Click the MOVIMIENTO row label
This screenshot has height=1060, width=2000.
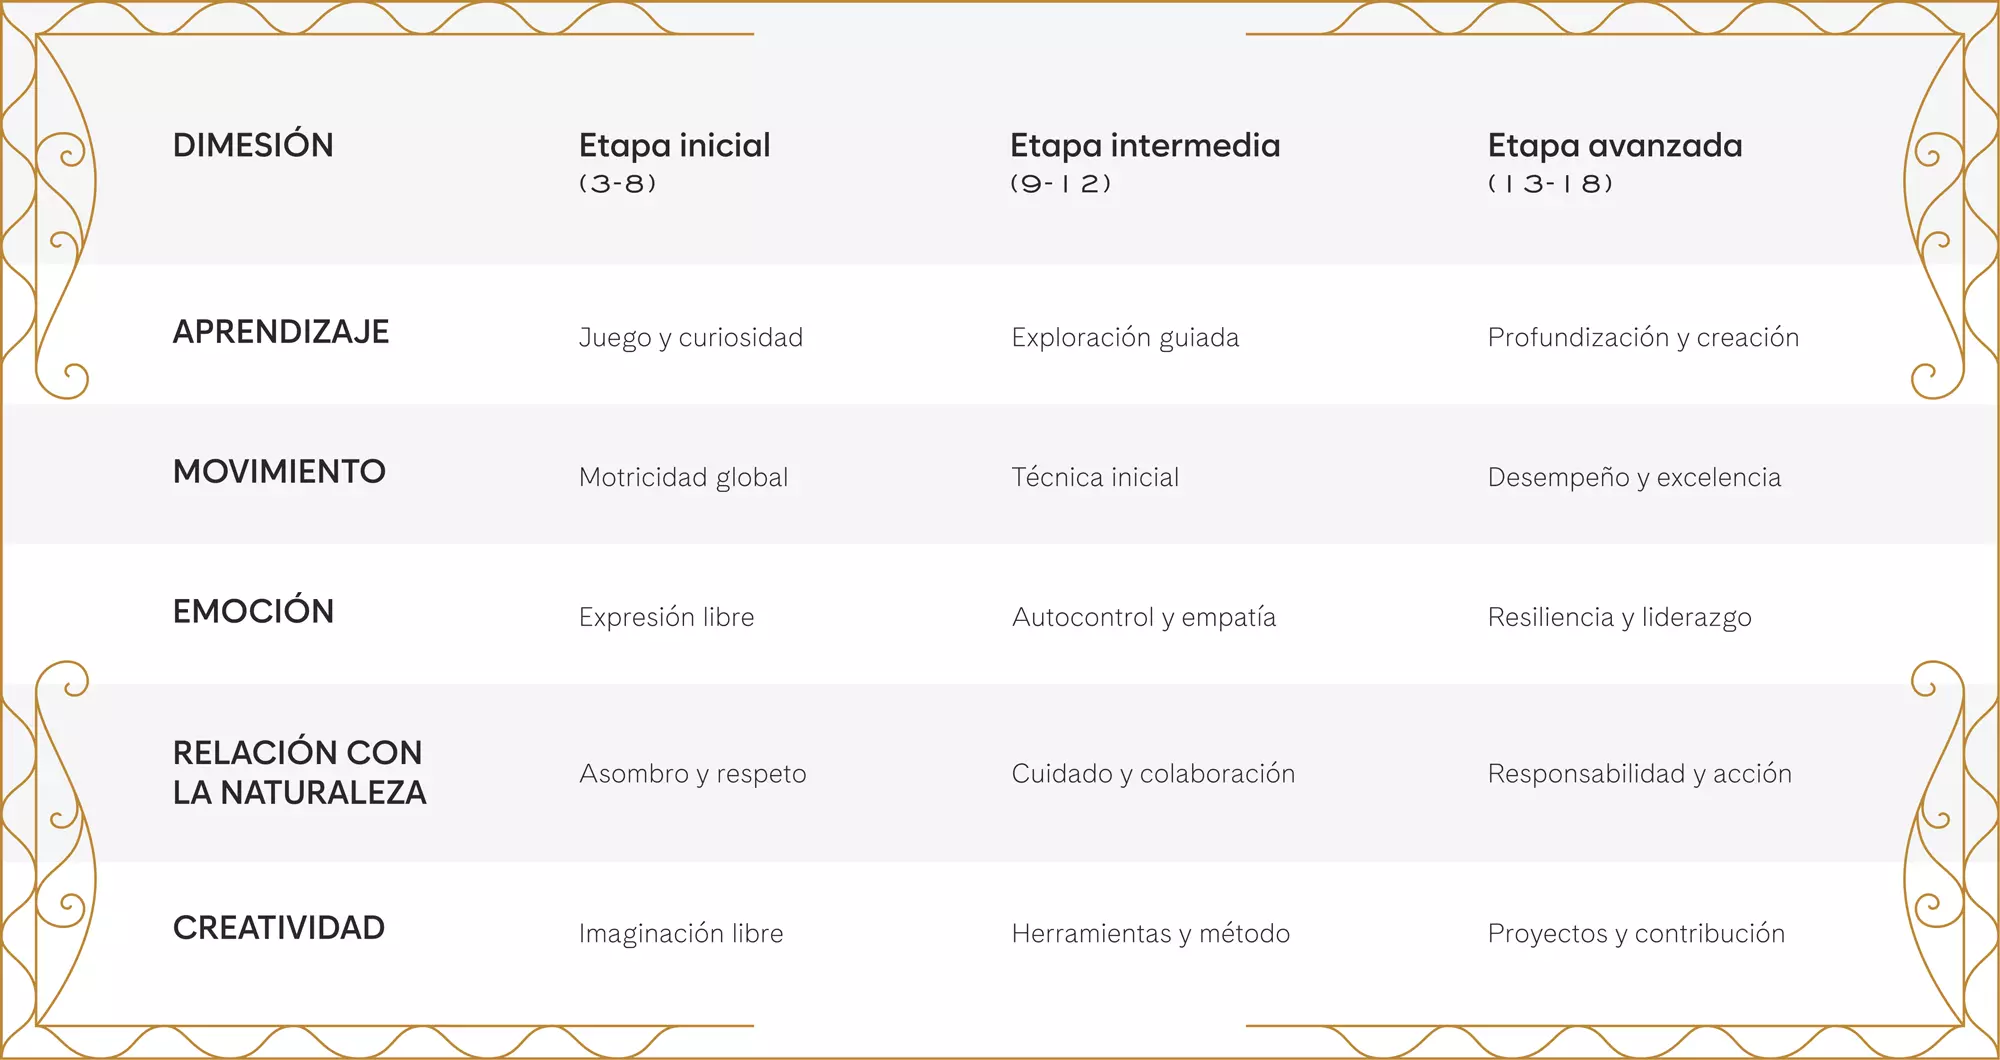click(x=279, y=472)
